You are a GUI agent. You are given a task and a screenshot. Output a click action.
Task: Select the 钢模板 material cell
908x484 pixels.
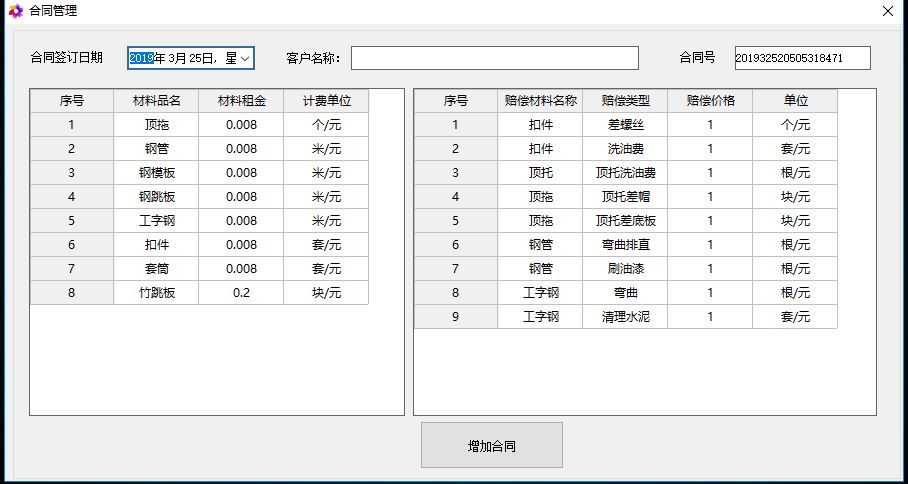156,173
